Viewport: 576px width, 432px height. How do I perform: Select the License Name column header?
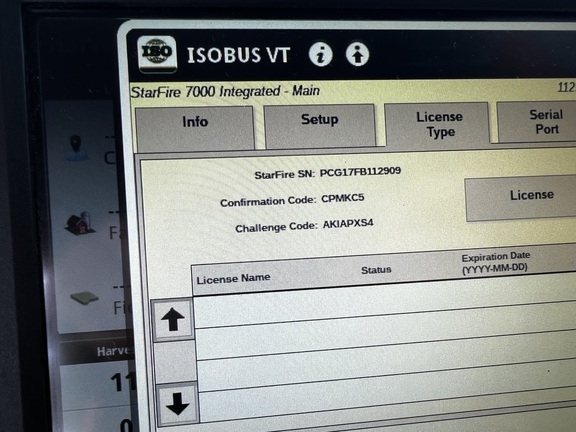pyautogui.click(x=233, y=278)
